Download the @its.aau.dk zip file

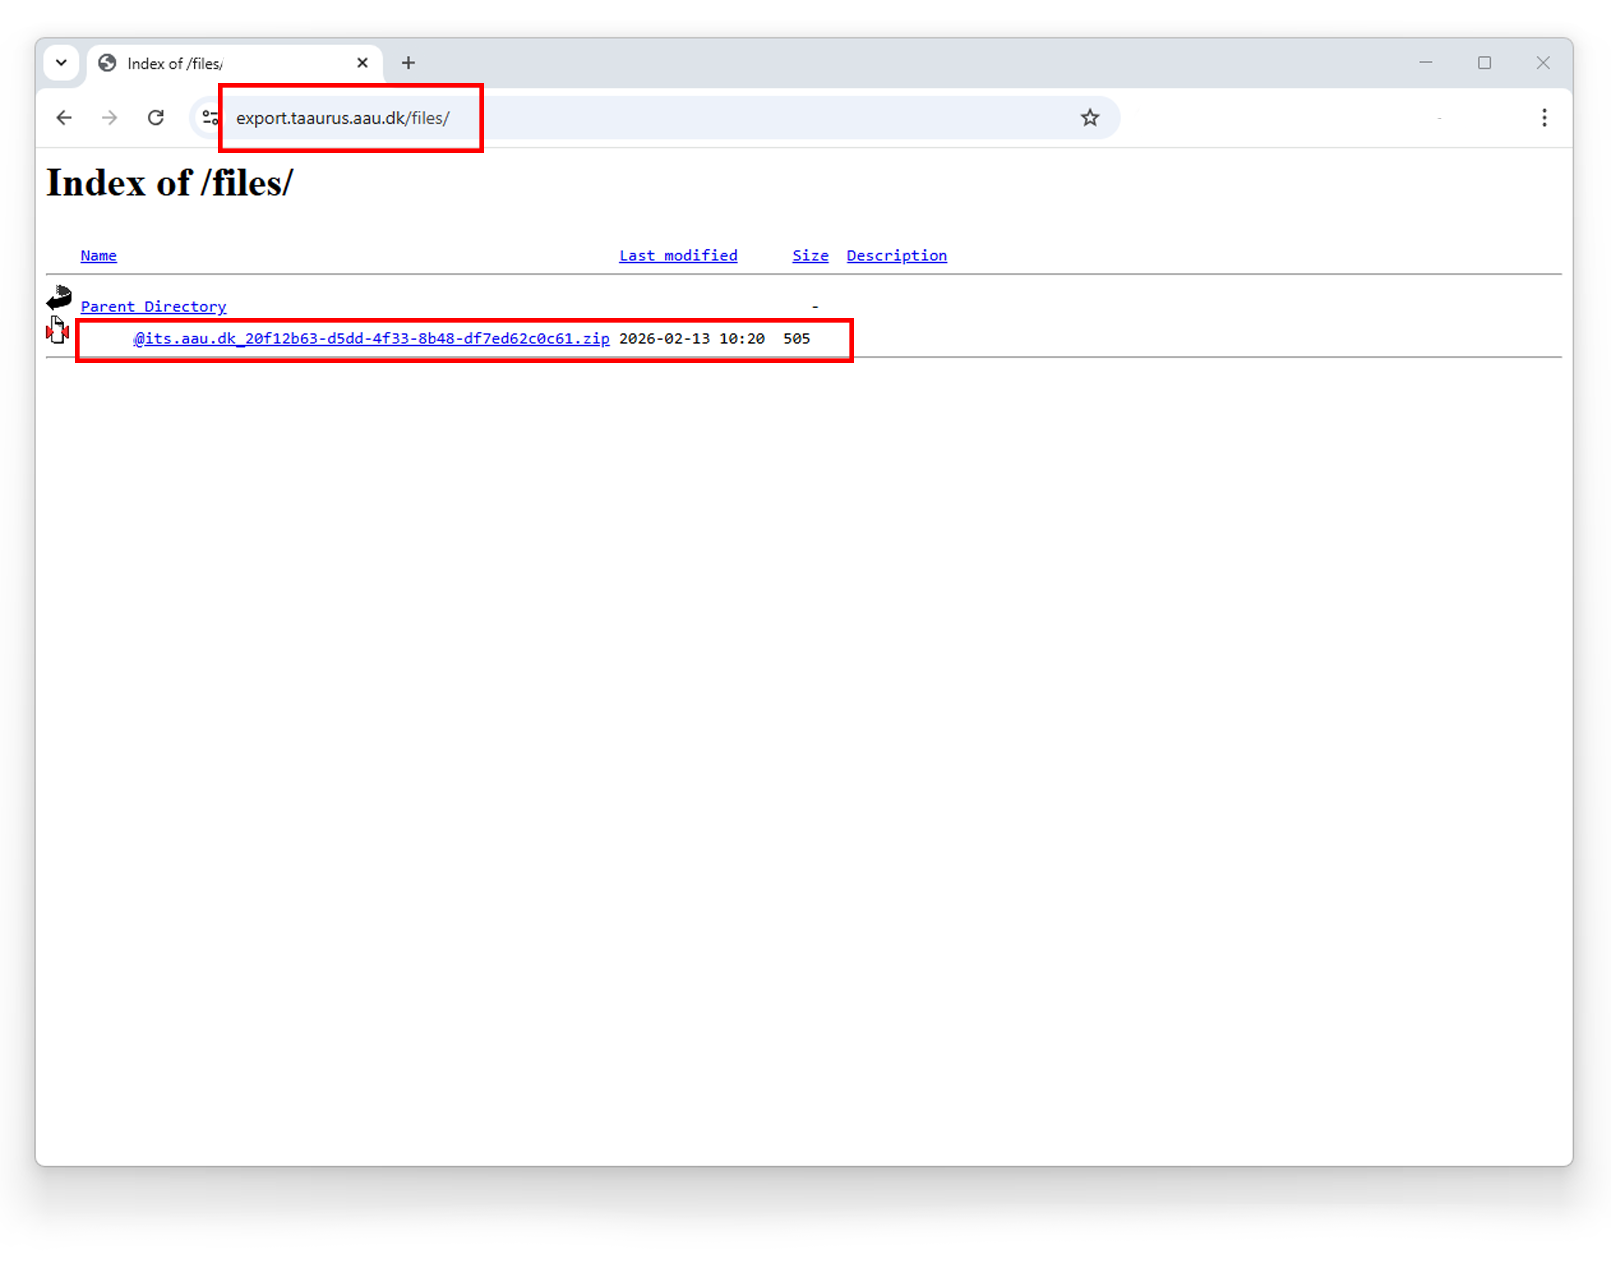[371, 338]
